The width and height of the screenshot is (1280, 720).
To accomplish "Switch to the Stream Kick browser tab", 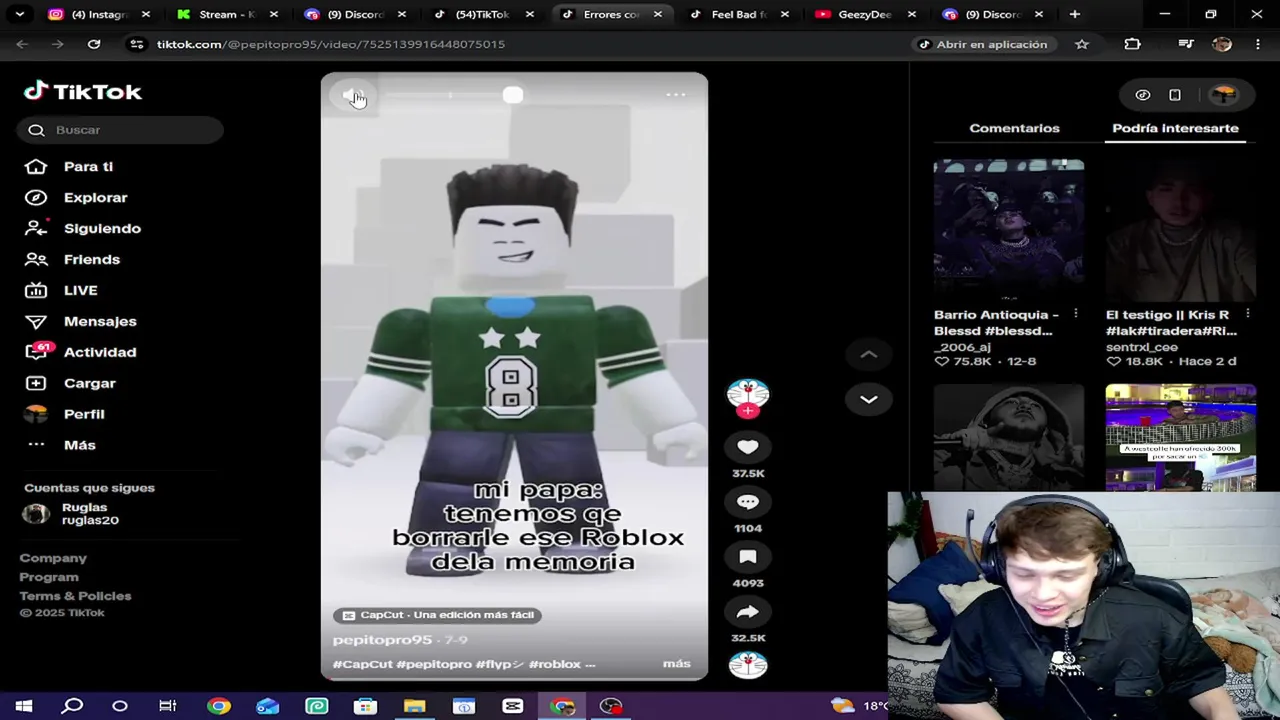I will (x=227, y=14).
